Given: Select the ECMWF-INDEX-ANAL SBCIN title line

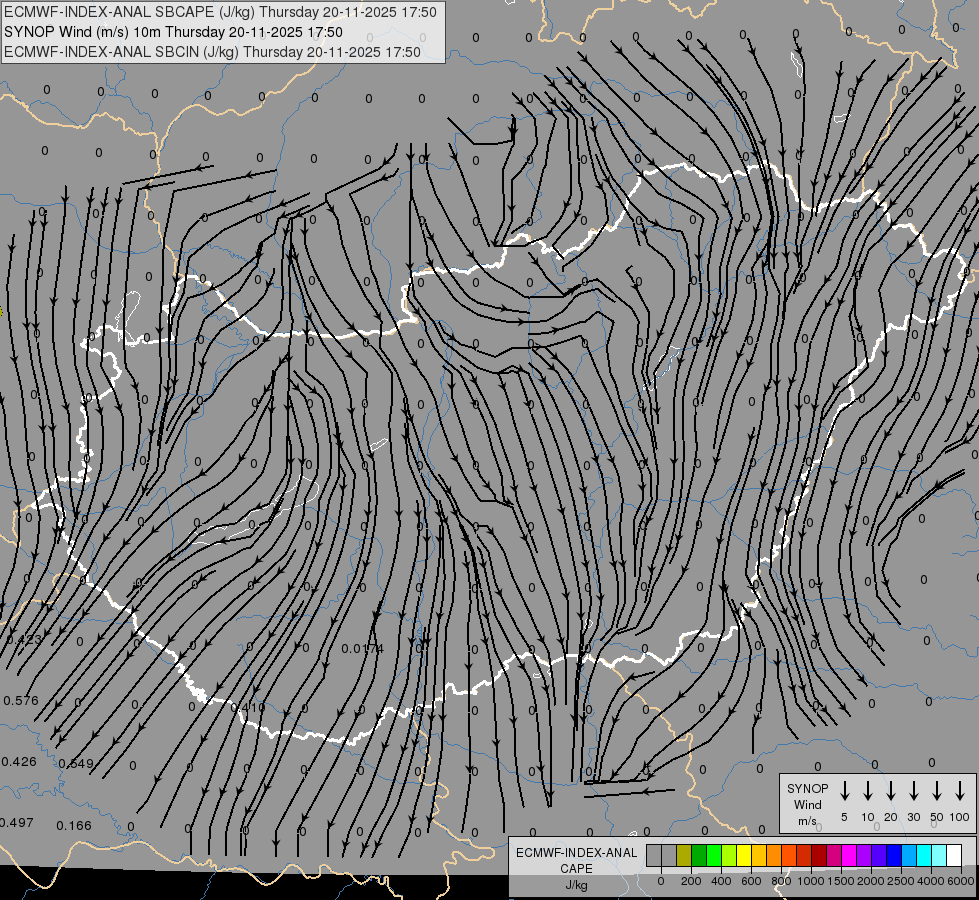Looking at the screenshot, I should [x=212, y=52].
